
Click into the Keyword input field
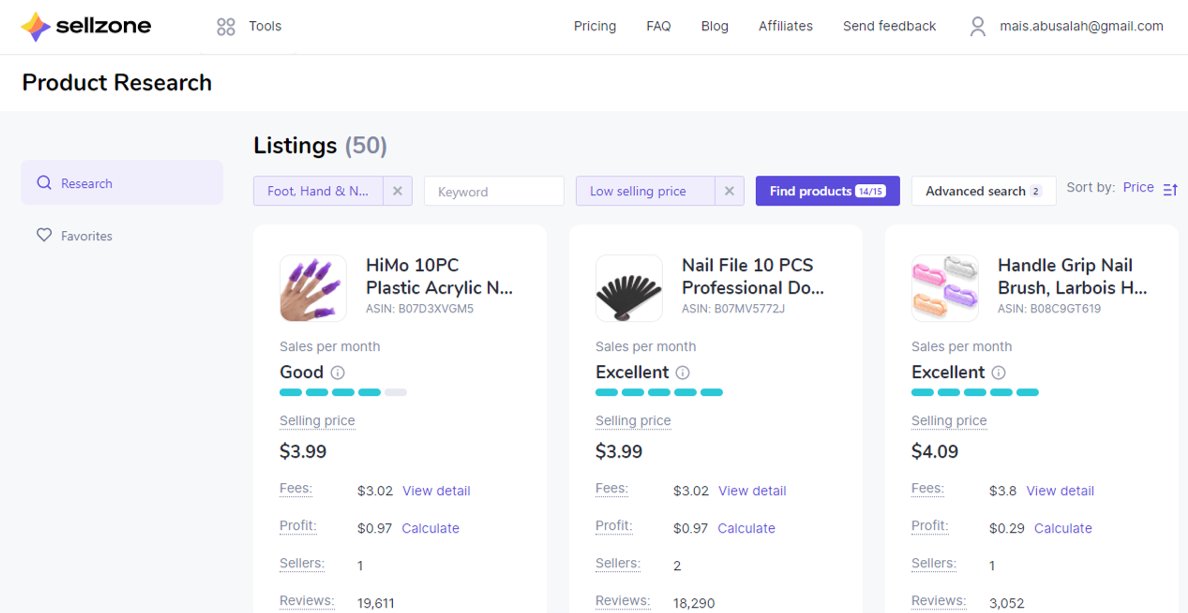tap(494, 191)
